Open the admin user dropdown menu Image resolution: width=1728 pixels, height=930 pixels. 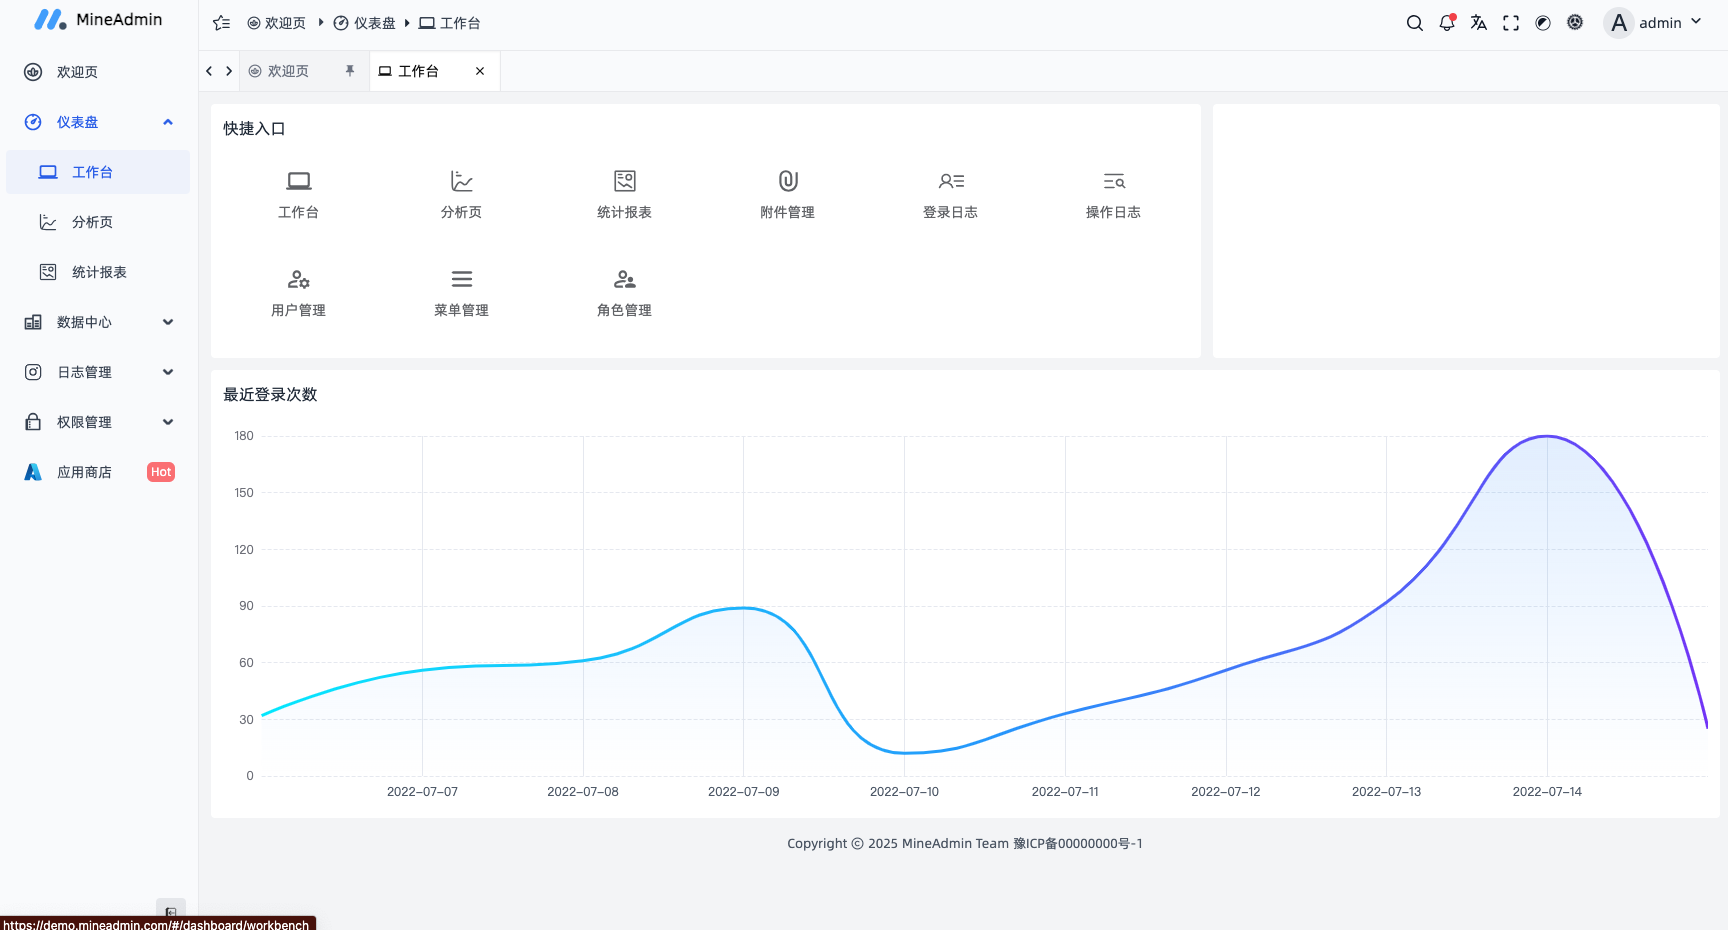pyautogui.click(x=1653, y=22)
